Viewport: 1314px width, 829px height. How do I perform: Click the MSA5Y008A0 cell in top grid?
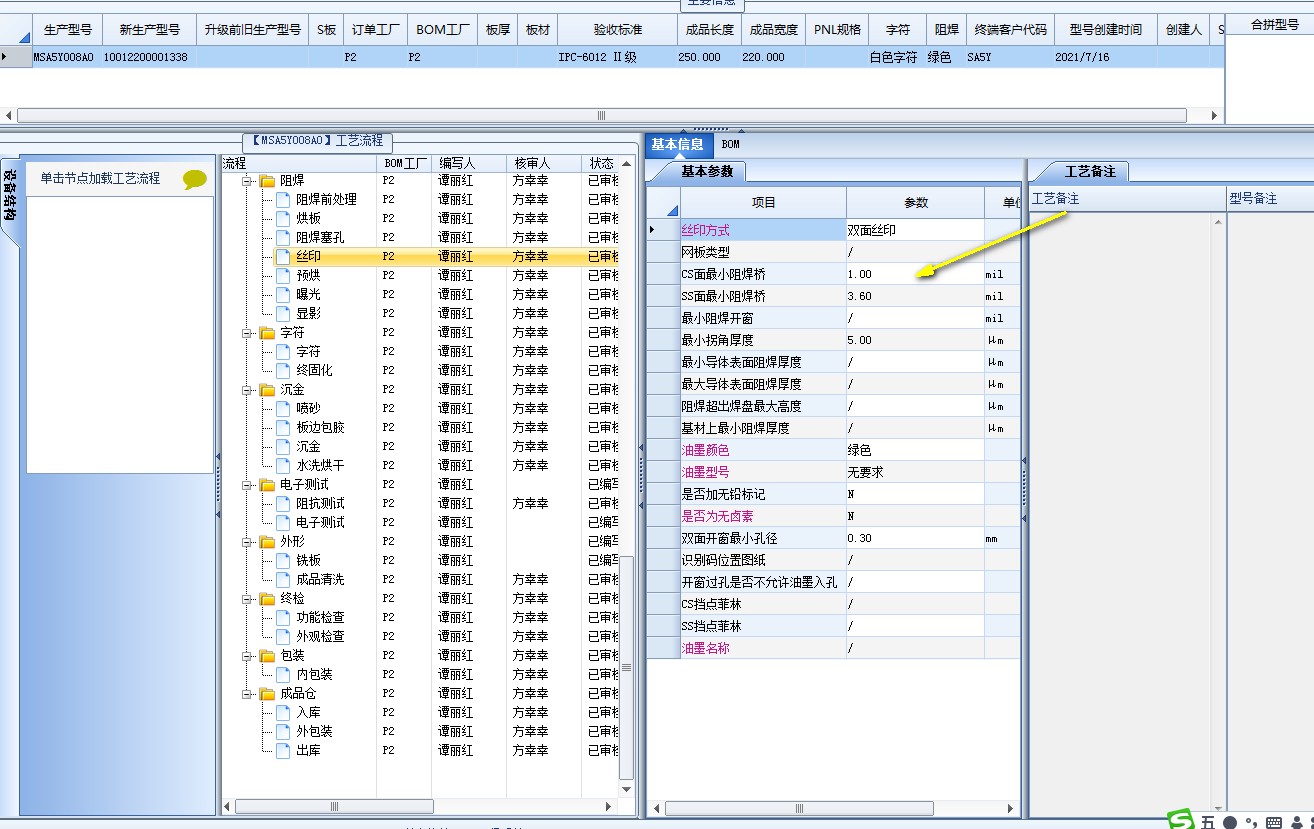(x=63, y=57)
